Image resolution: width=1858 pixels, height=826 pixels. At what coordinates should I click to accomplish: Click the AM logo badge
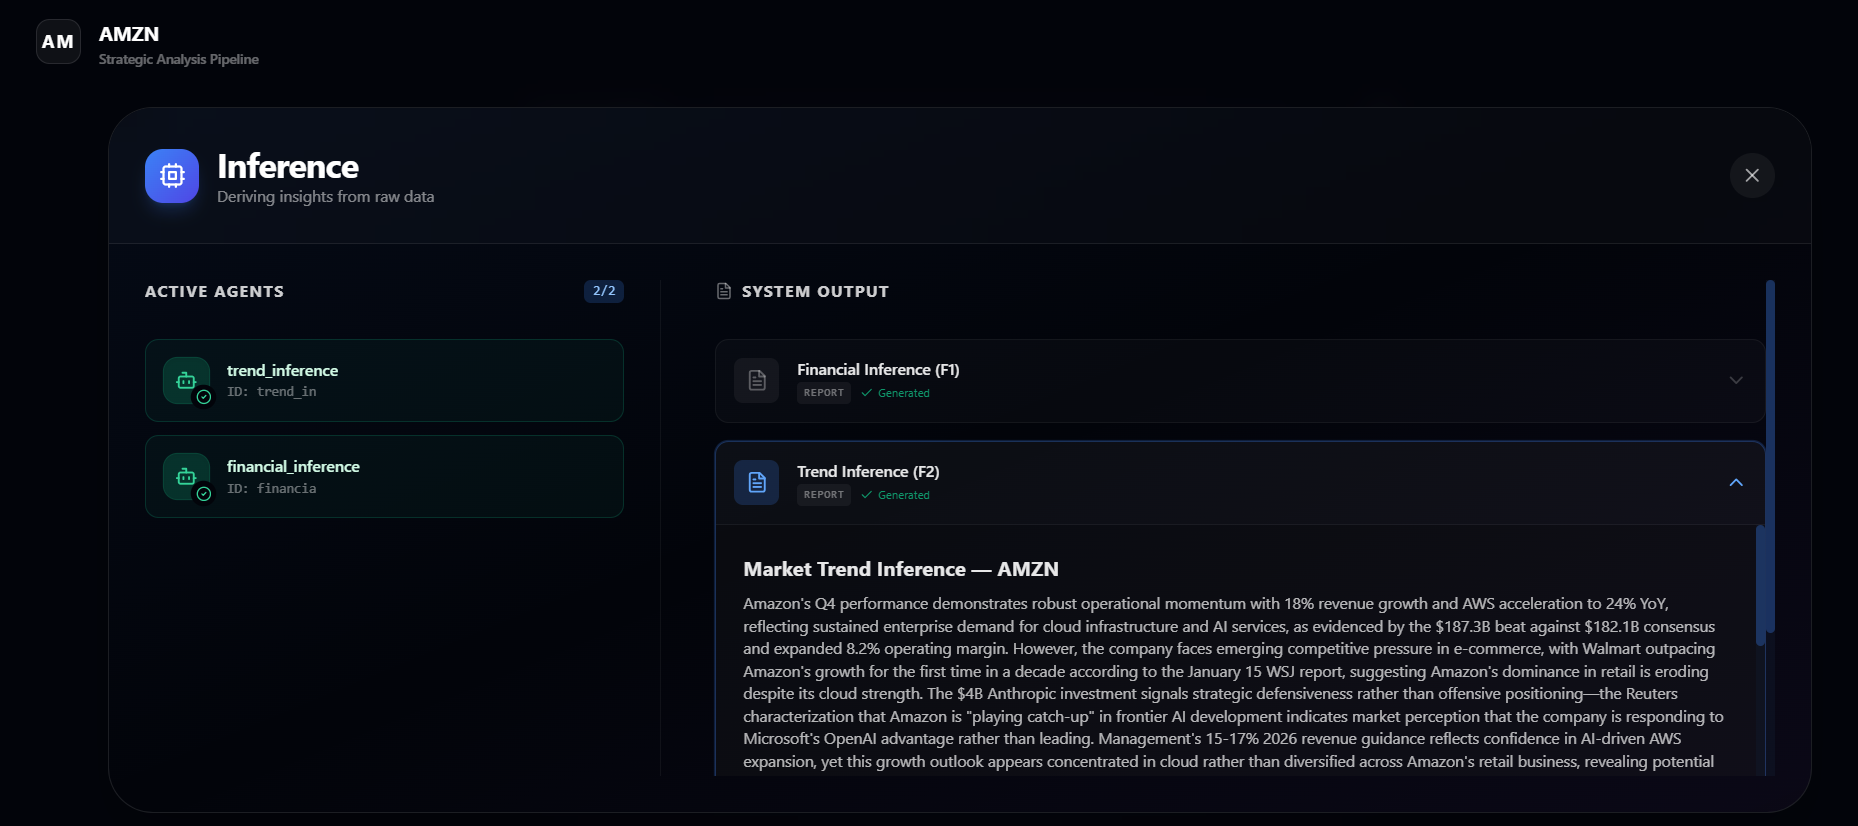point(58,42)
